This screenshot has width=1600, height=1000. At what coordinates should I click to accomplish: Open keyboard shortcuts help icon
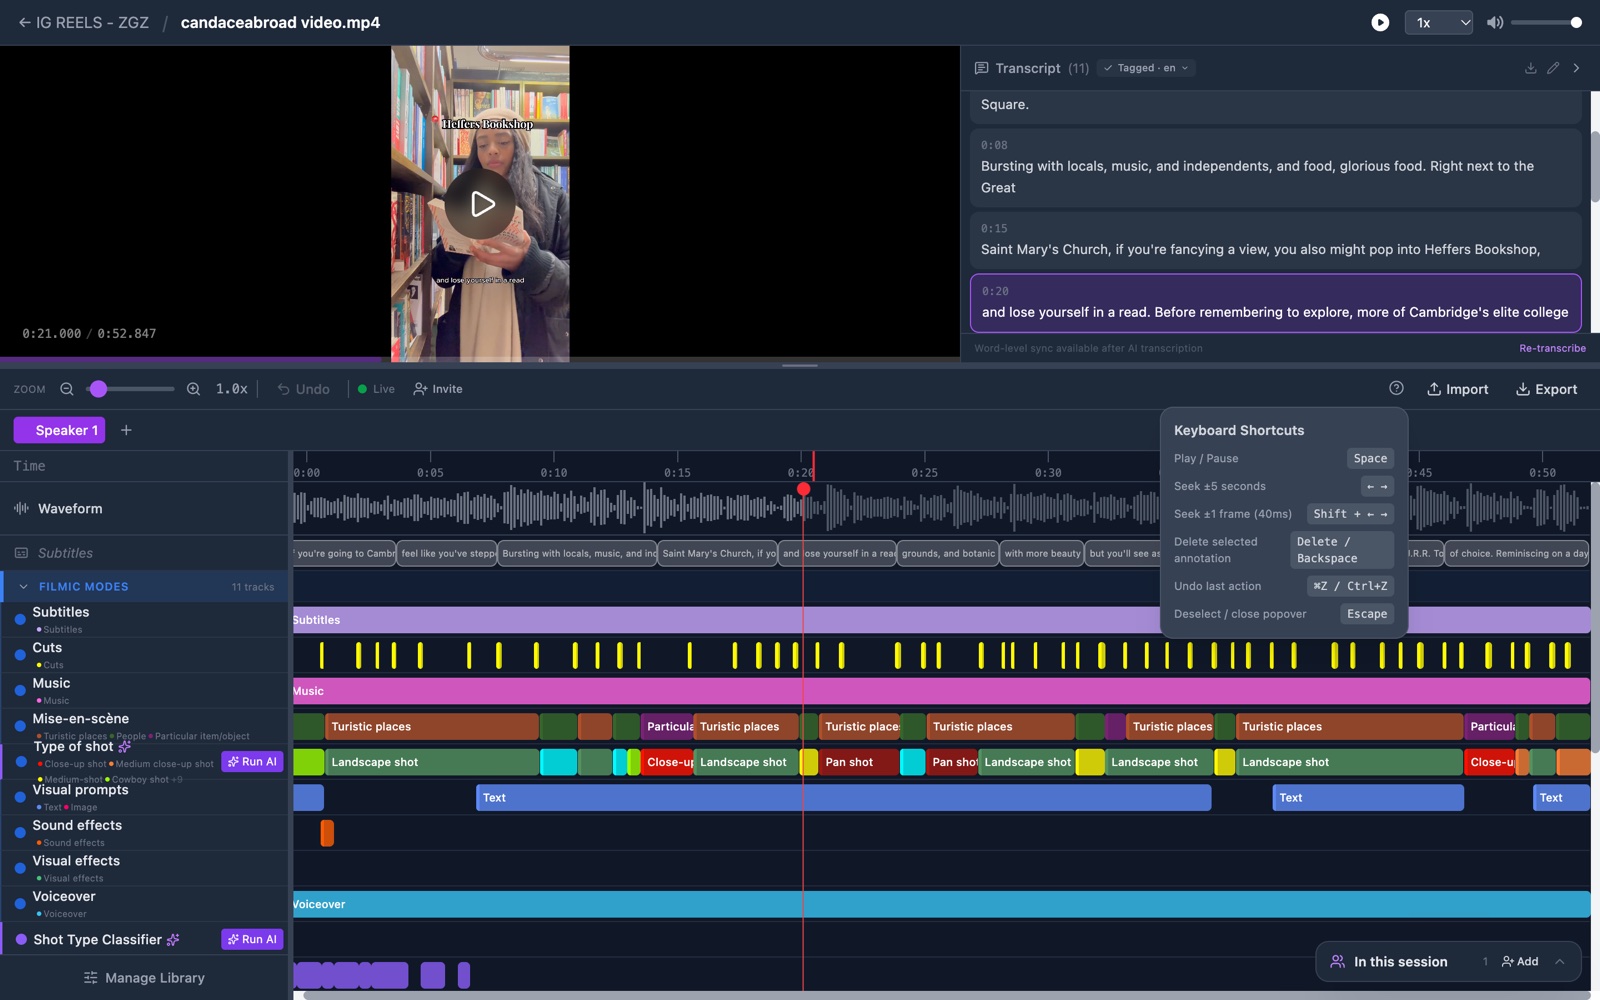coord(1396,389)
